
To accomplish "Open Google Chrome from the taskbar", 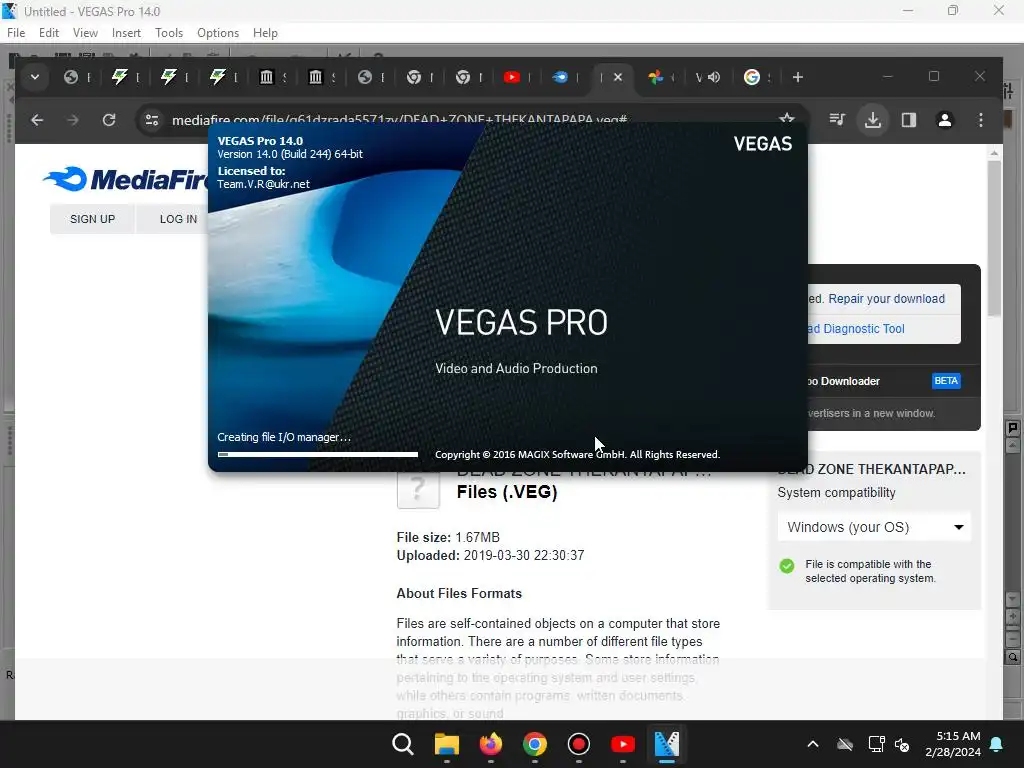I will coord(535,744).
